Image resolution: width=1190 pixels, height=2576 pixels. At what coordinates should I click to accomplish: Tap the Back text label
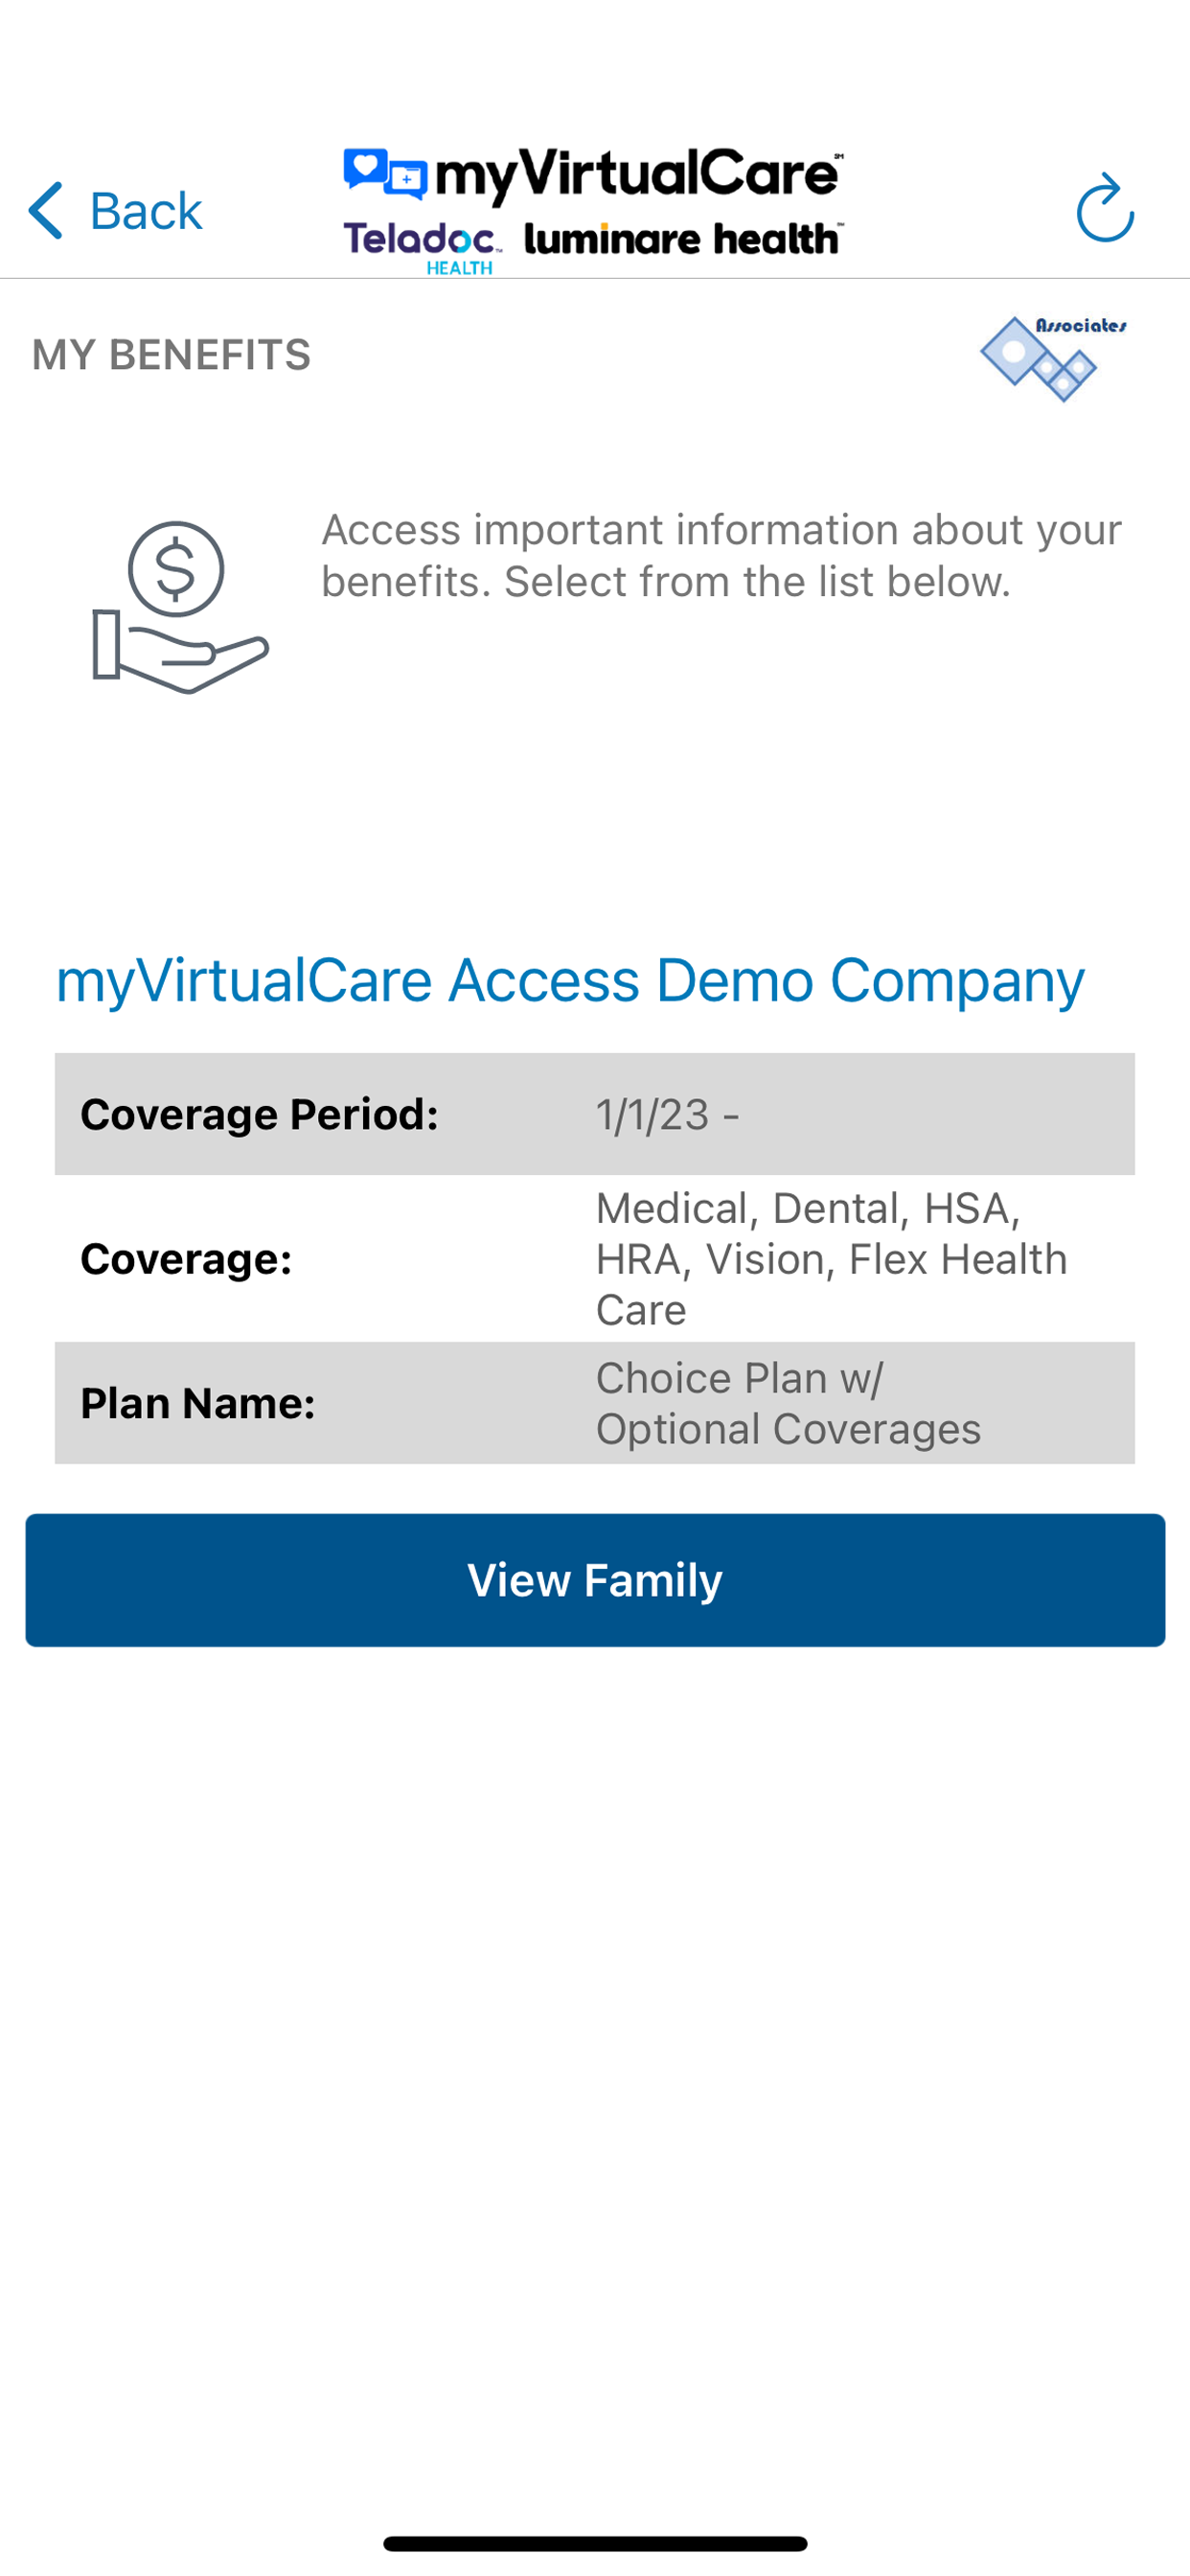(146, 211)
